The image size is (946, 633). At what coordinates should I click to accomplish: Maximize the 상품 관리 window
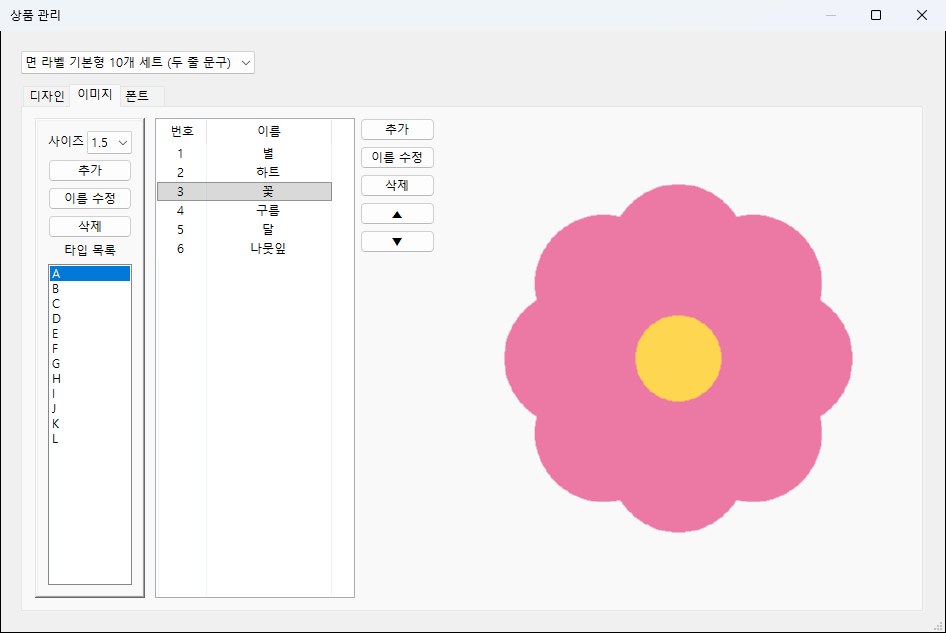click(x=876, y=15)
